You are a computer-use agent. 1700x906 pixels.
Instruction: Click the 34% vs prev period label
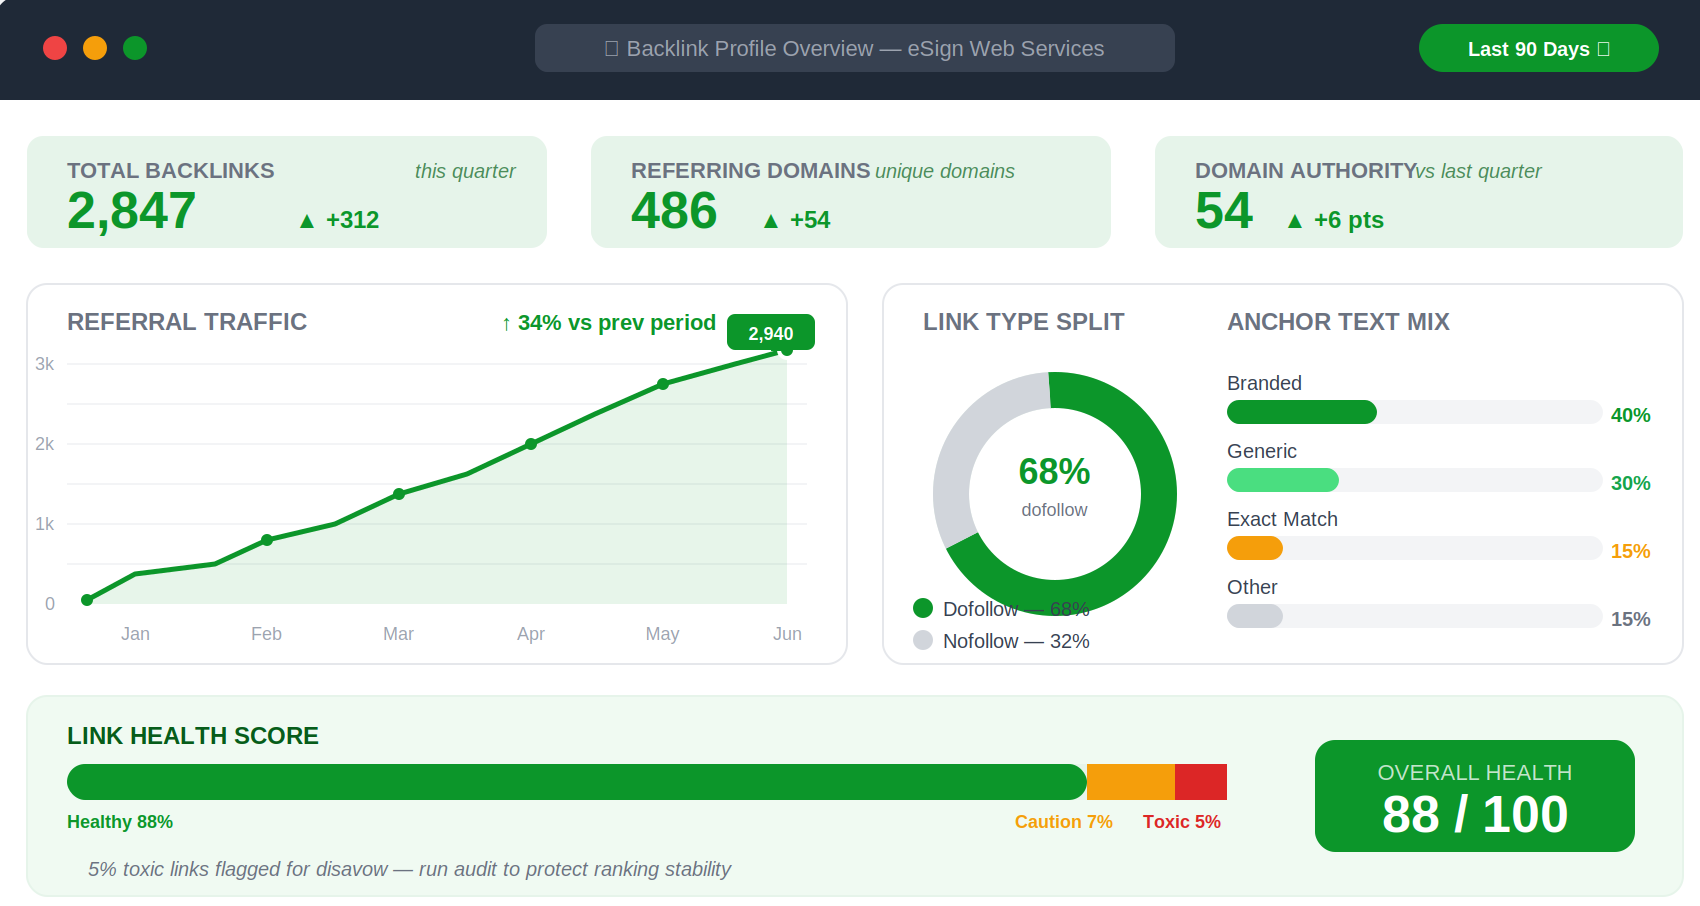point(608,323)
